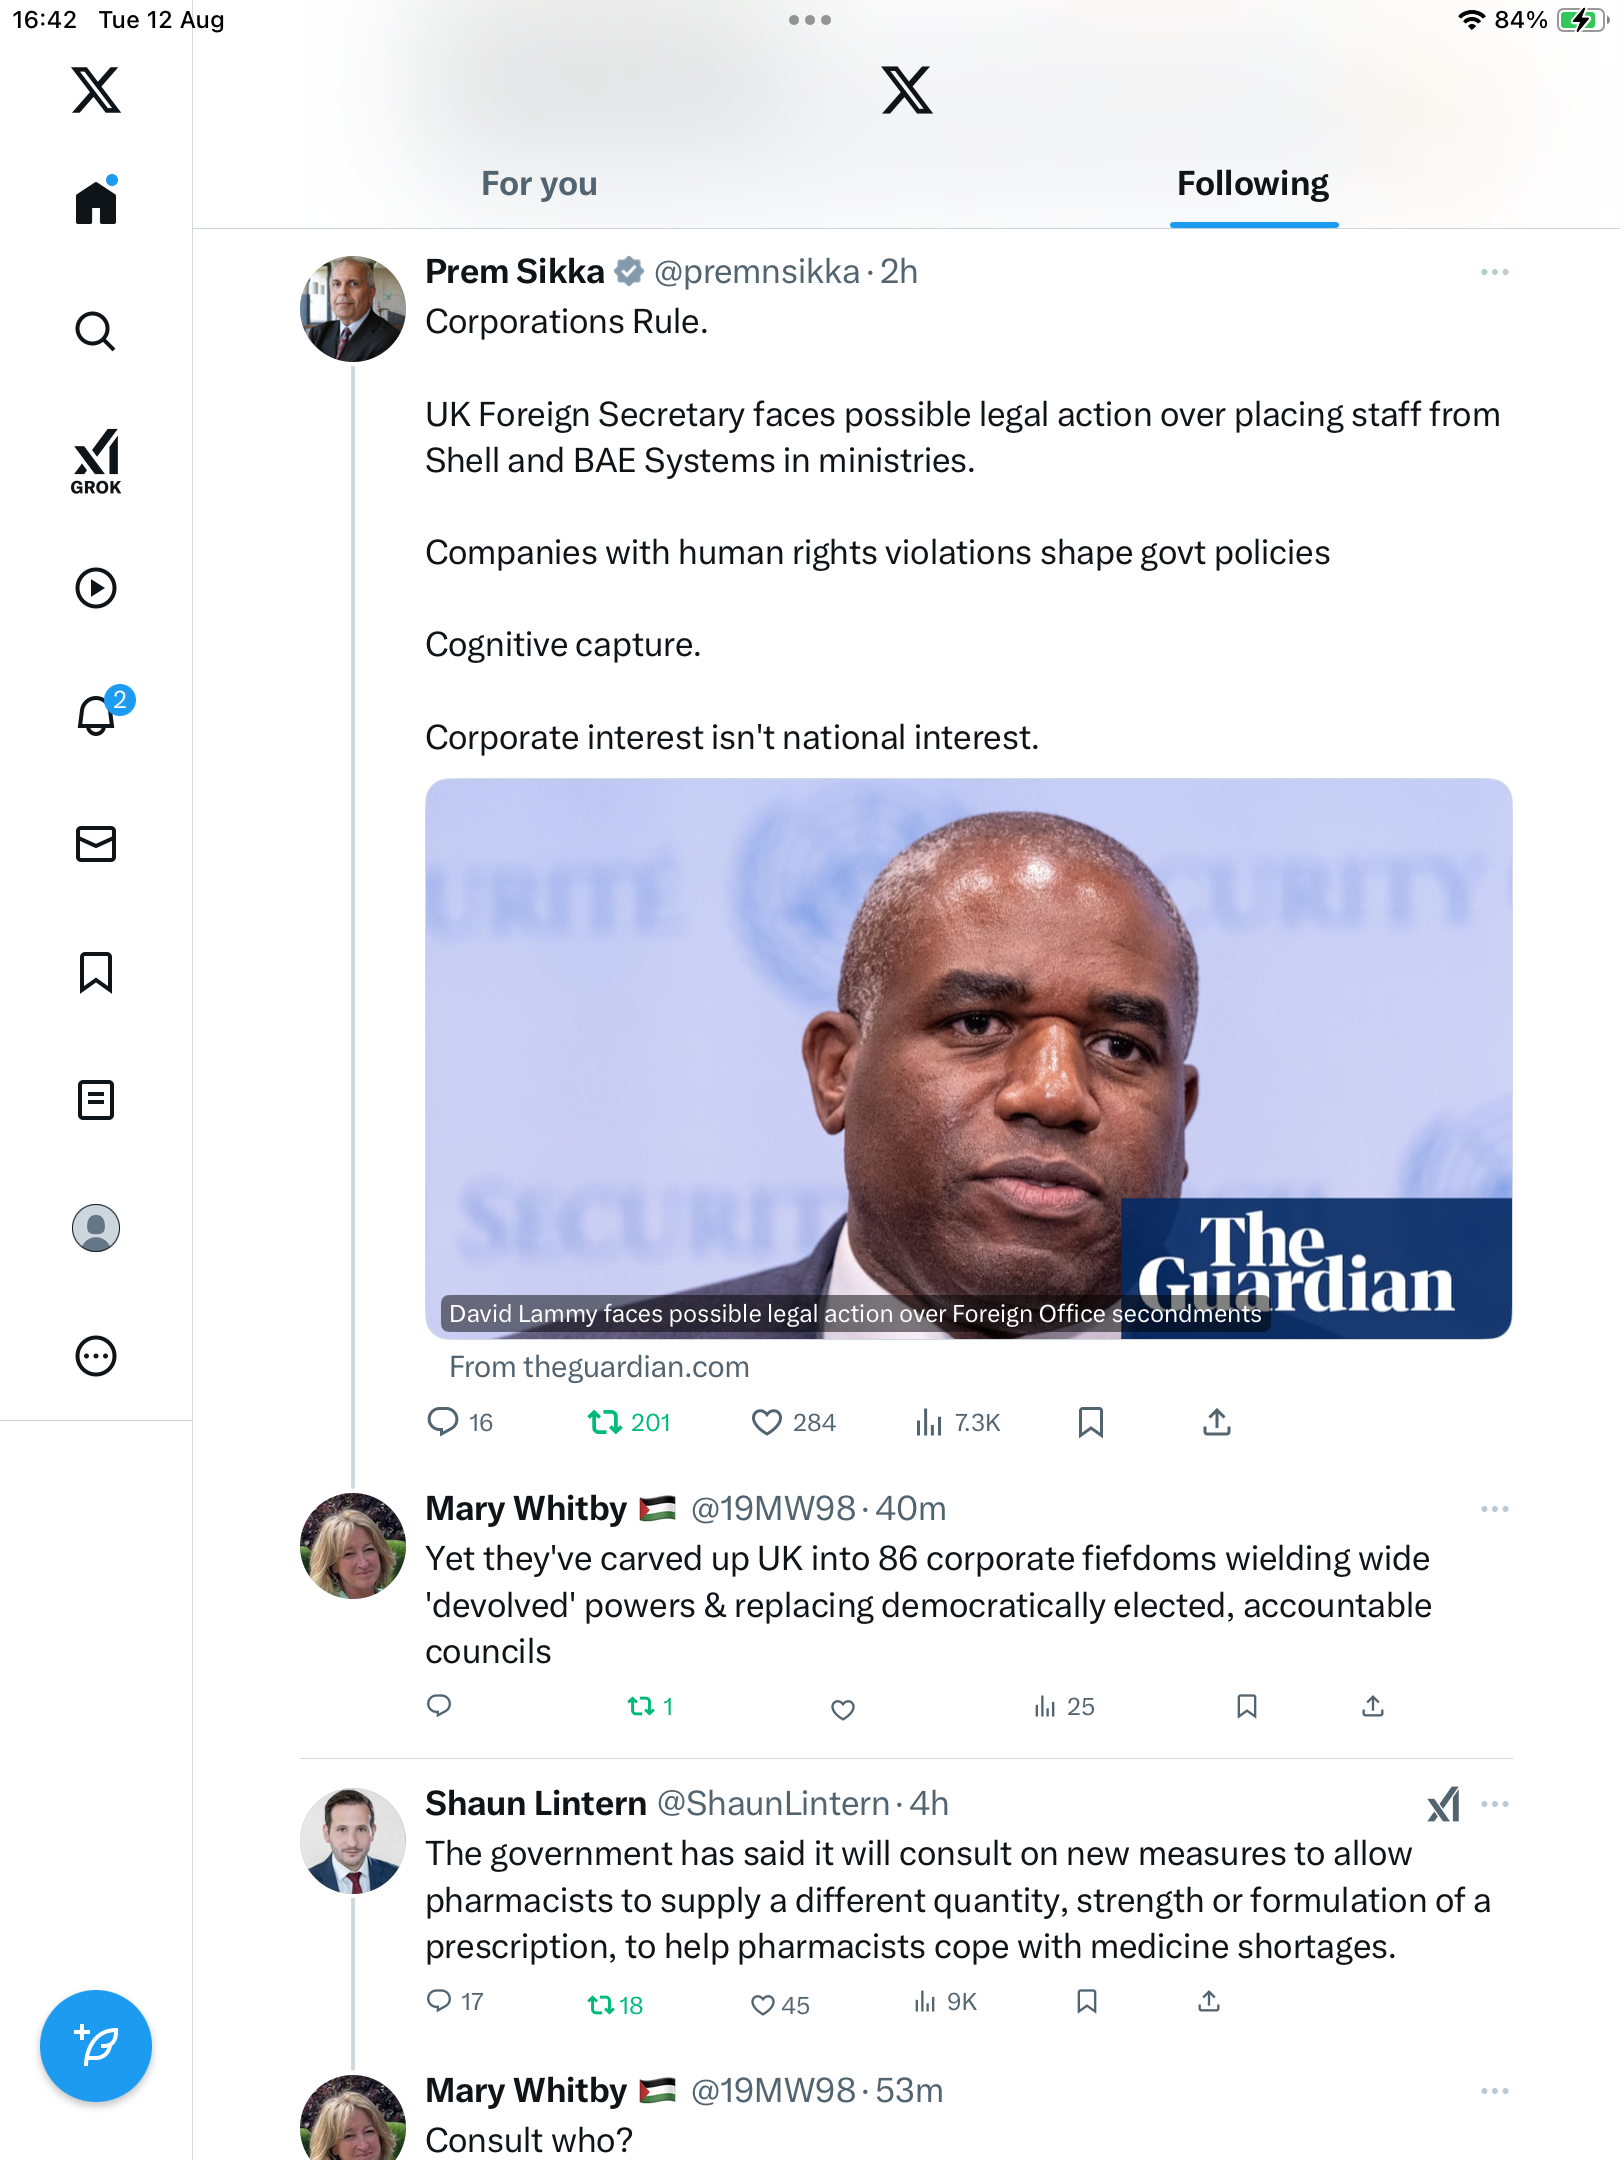Open Grok from the sidebar
This screenshot has height=2160, width=1620.
tap(96, 461)
